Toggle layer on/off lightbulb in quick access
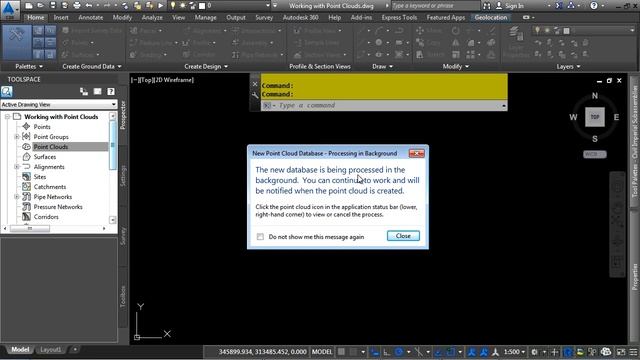 pos(173,6)
